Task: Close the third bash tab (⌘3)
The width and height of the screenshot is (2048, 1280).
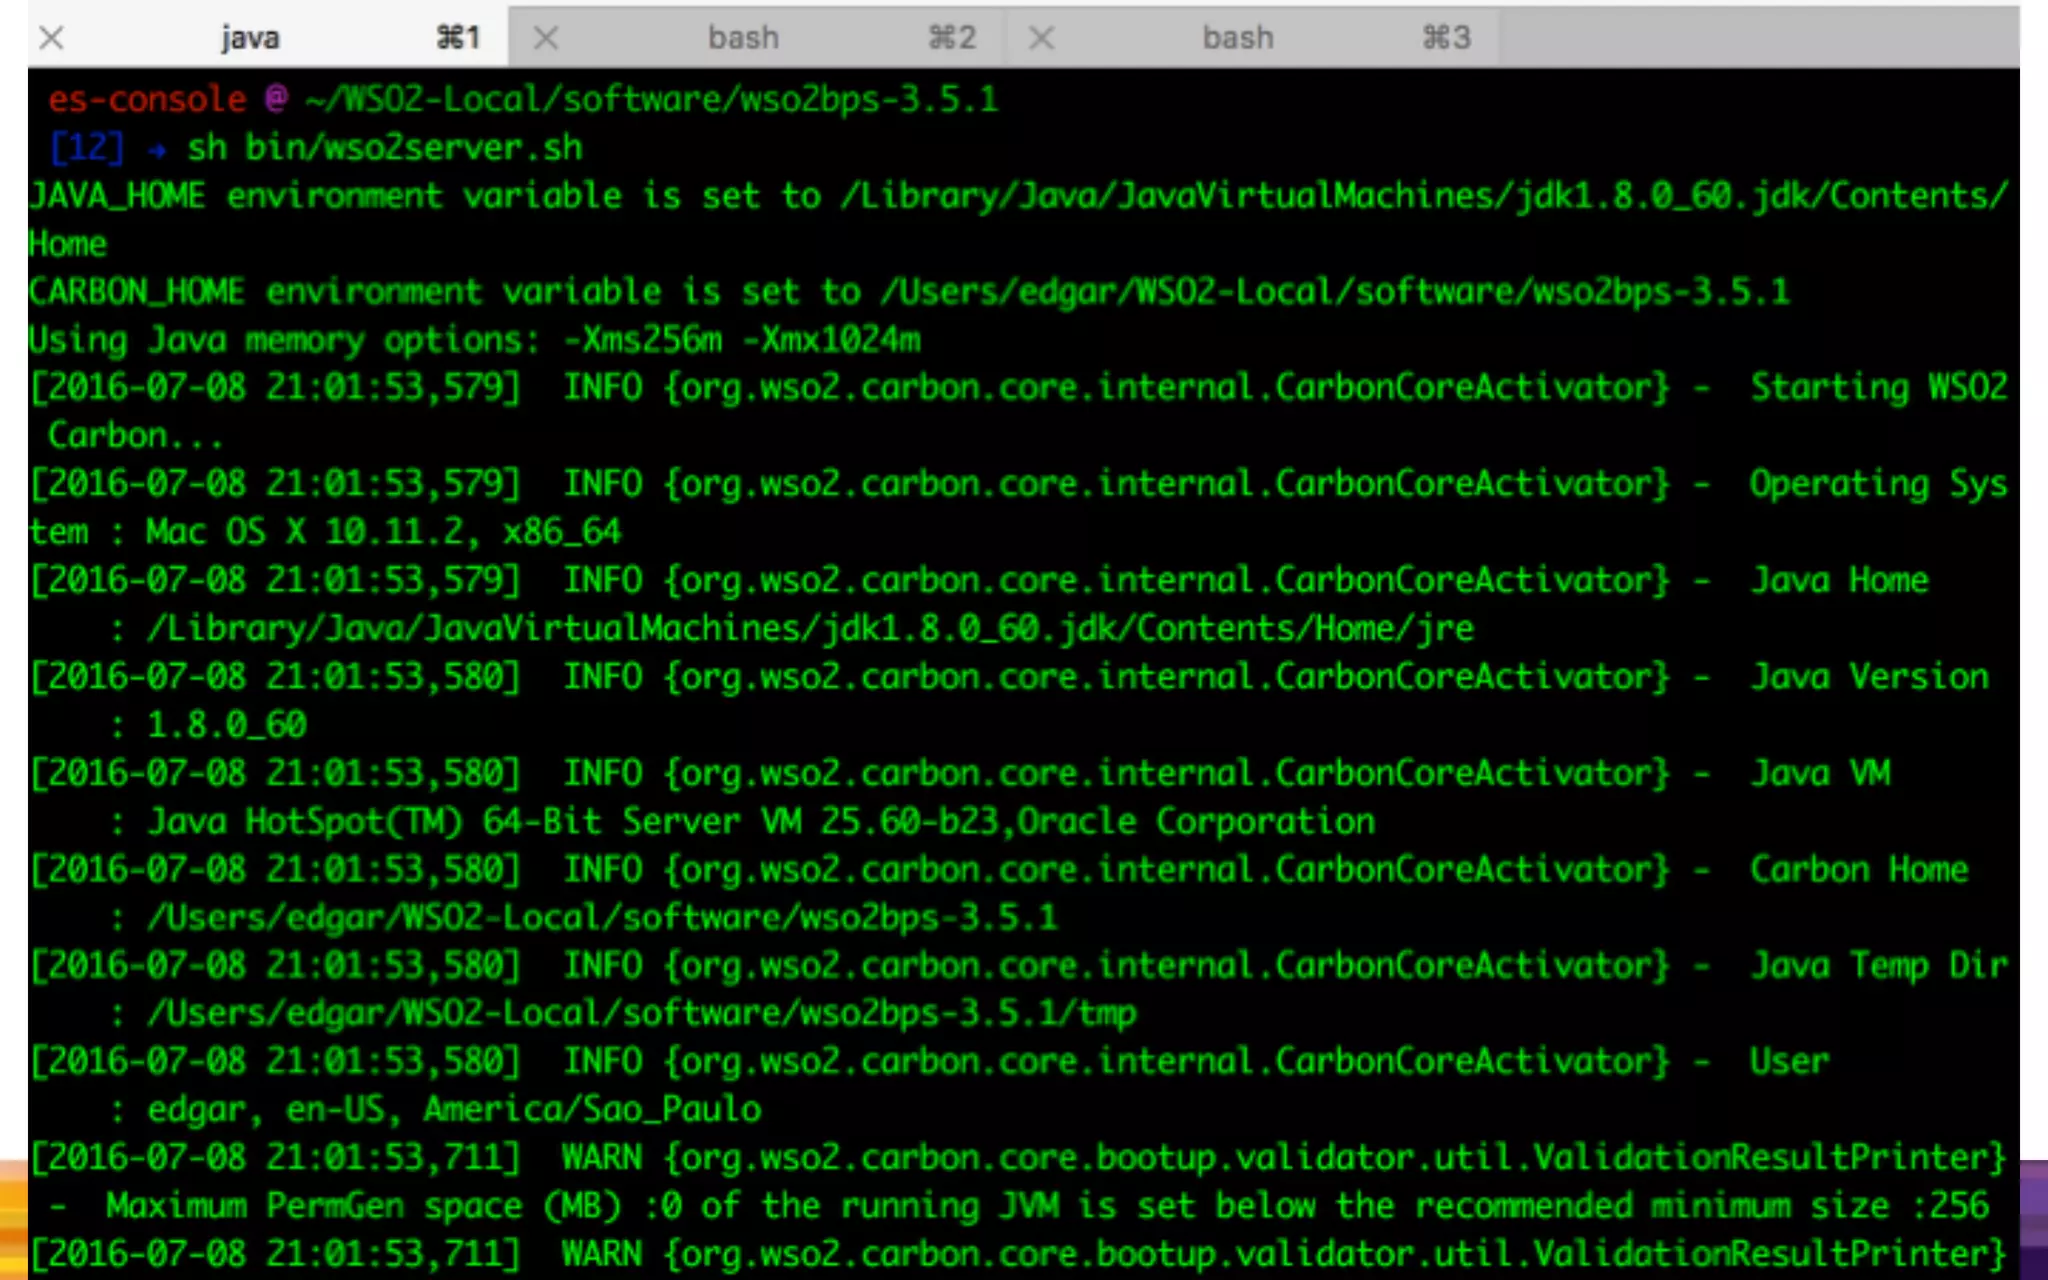Action: (1041, 38)
